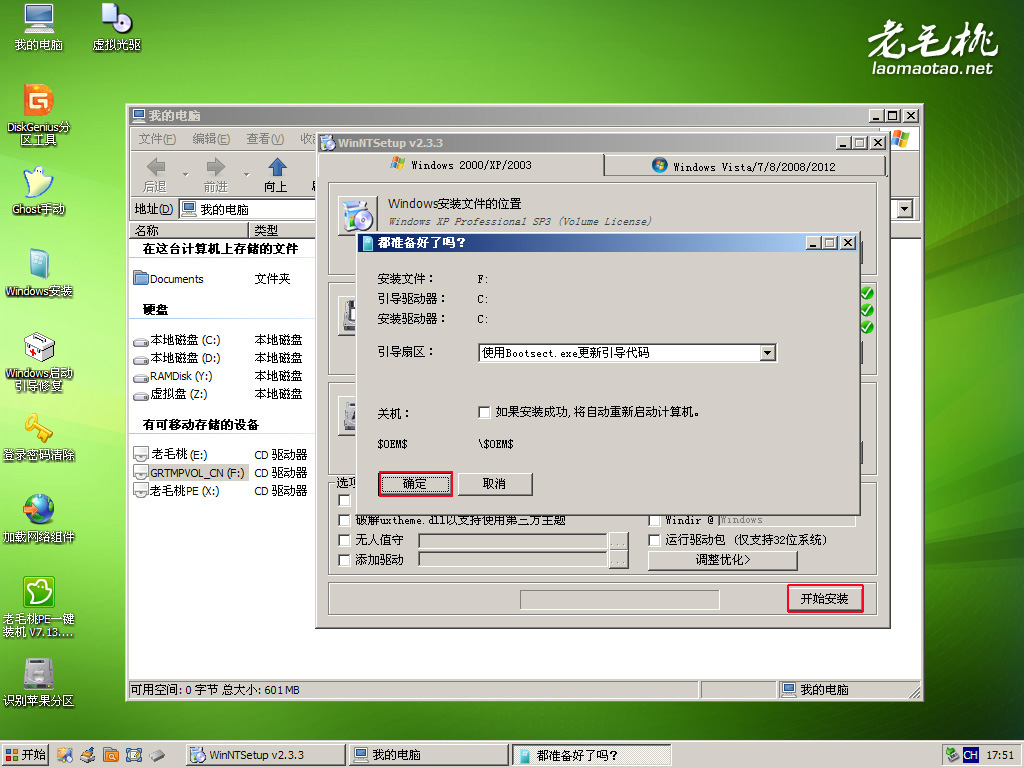Click the orange folder-search quick launch icon
Screen dimensions: 1024x768
tap(110, 755)
